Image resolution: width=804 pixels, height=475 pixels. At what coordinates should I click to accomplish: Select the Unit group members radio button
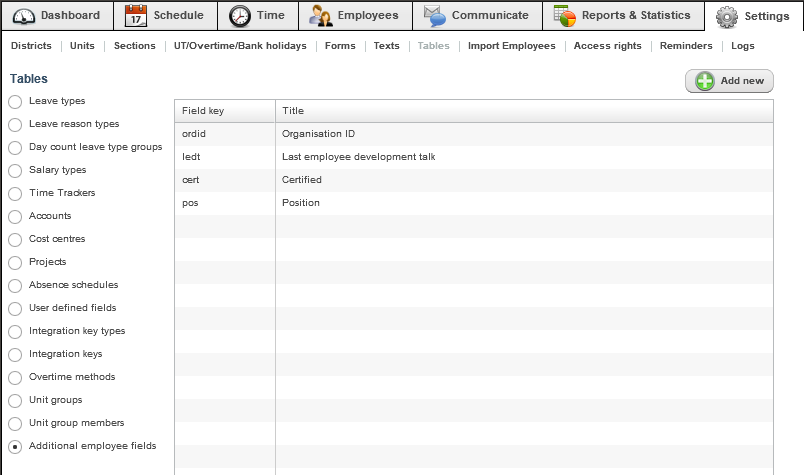point(15,424)
